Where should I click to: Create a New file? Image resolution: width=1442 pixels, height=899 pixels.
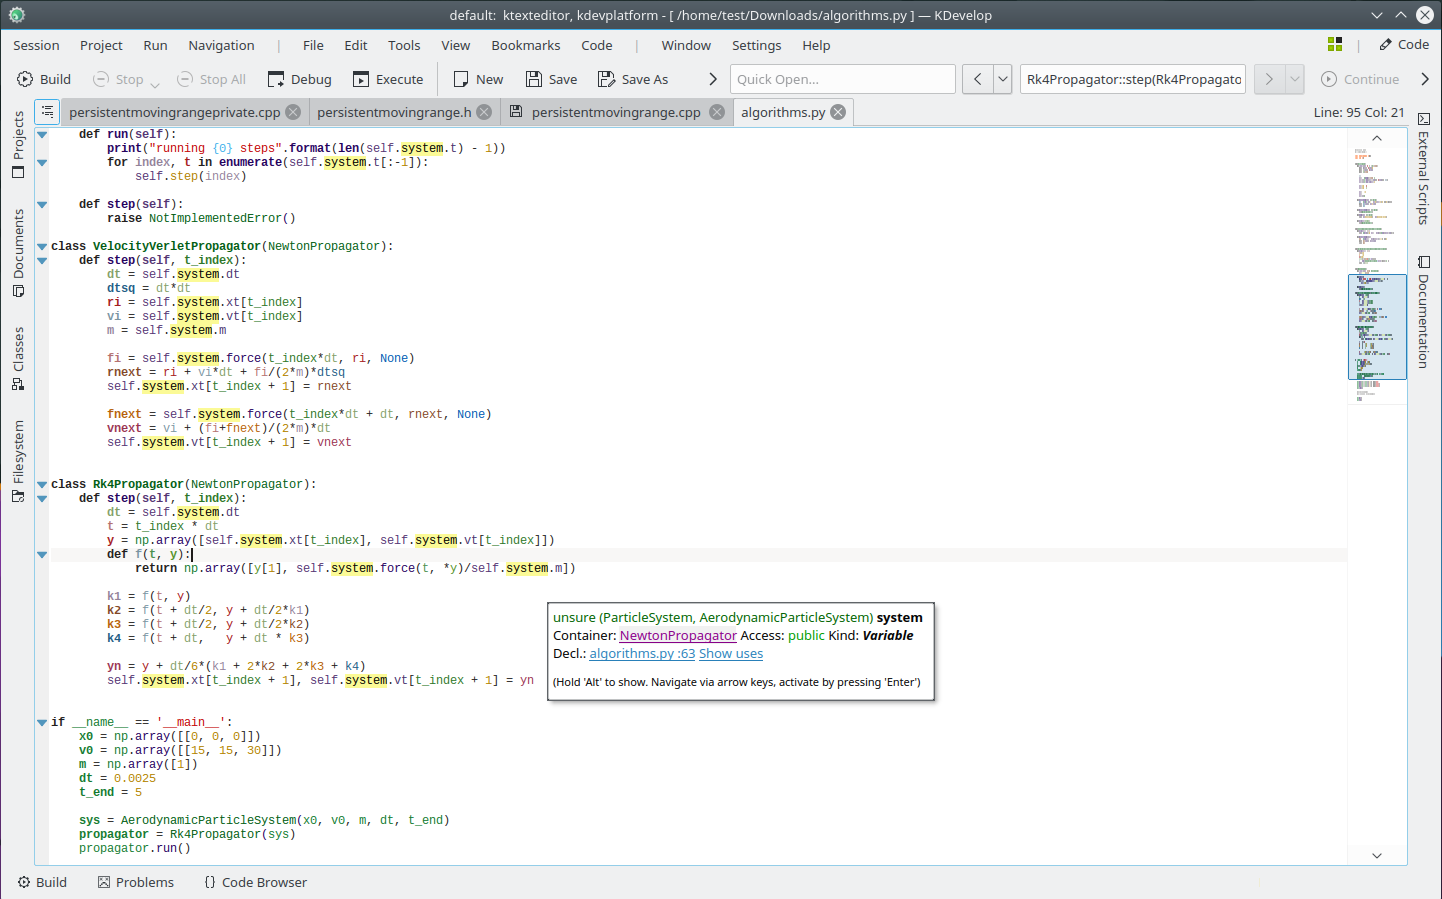(x=478, y=79)
